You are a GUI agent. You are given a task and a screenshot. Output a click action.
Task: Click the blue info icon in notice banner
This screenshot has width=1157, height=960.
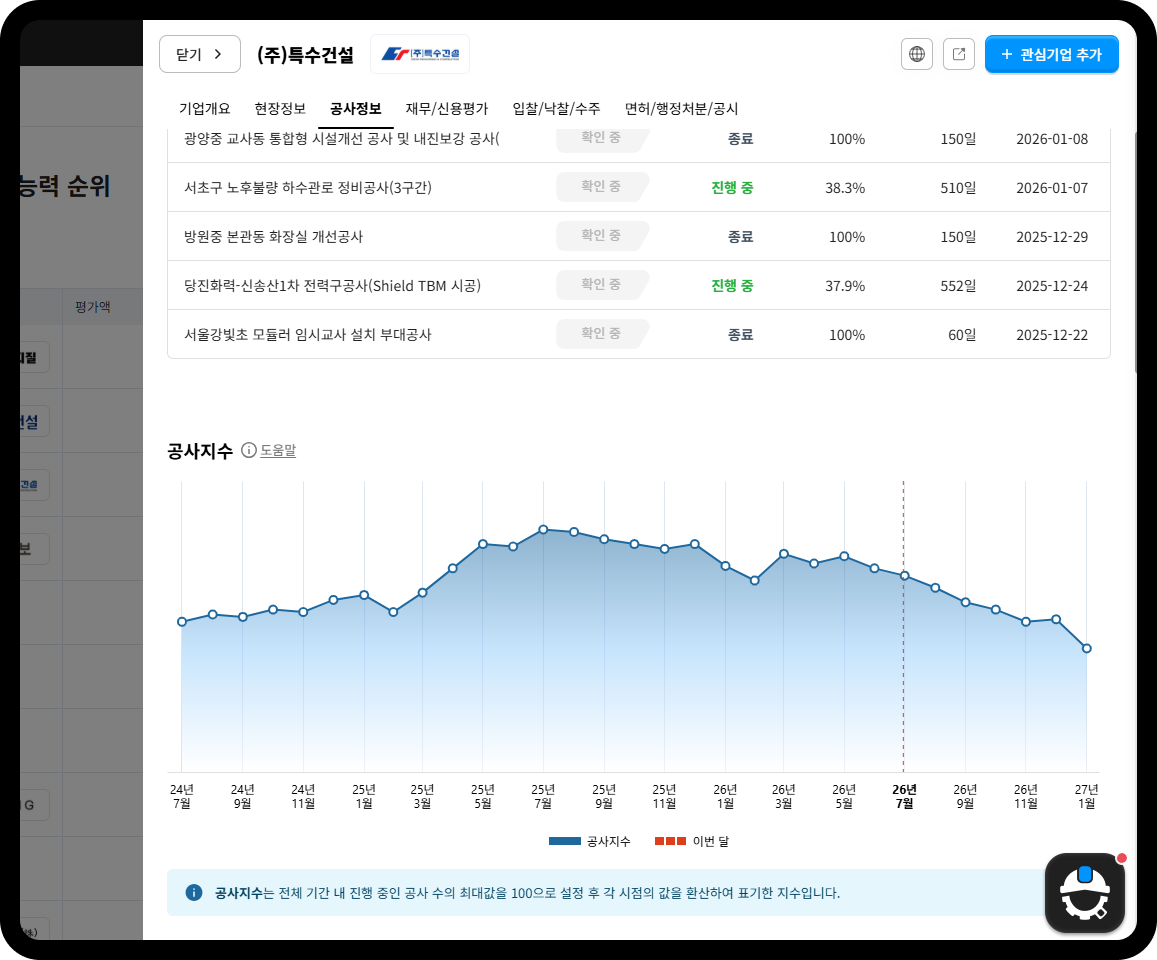[x=193, y=893]
